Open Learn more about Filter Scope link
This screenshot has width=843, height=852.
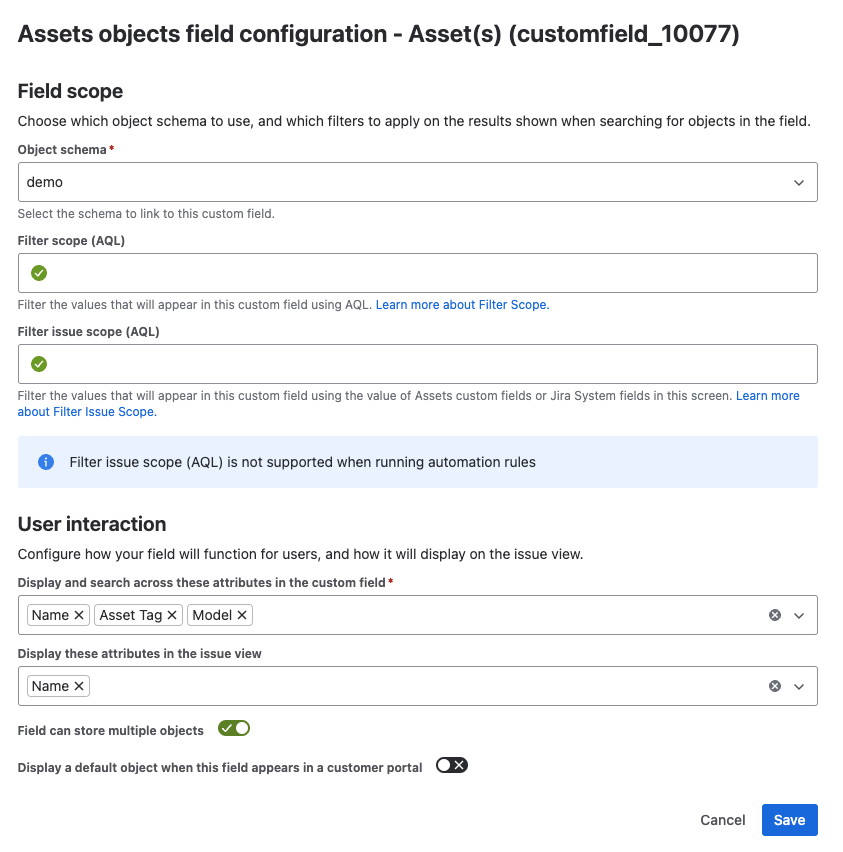[x=462, y=304]
